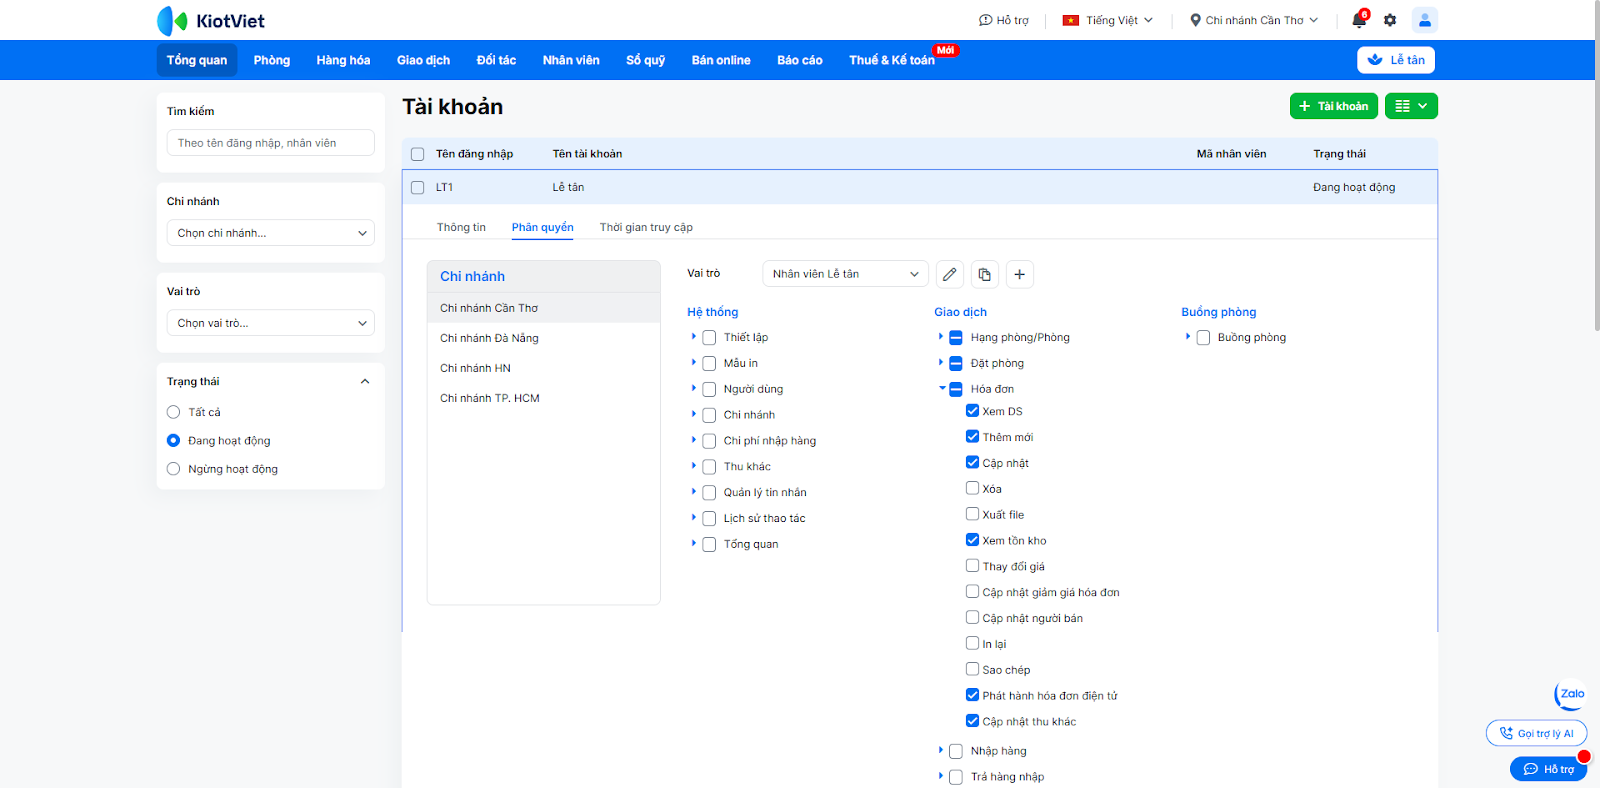Open the Chi nhánh Cần Thơ branch selector
Viewport: 1600px width, 788px height.
pos(1254,20)
